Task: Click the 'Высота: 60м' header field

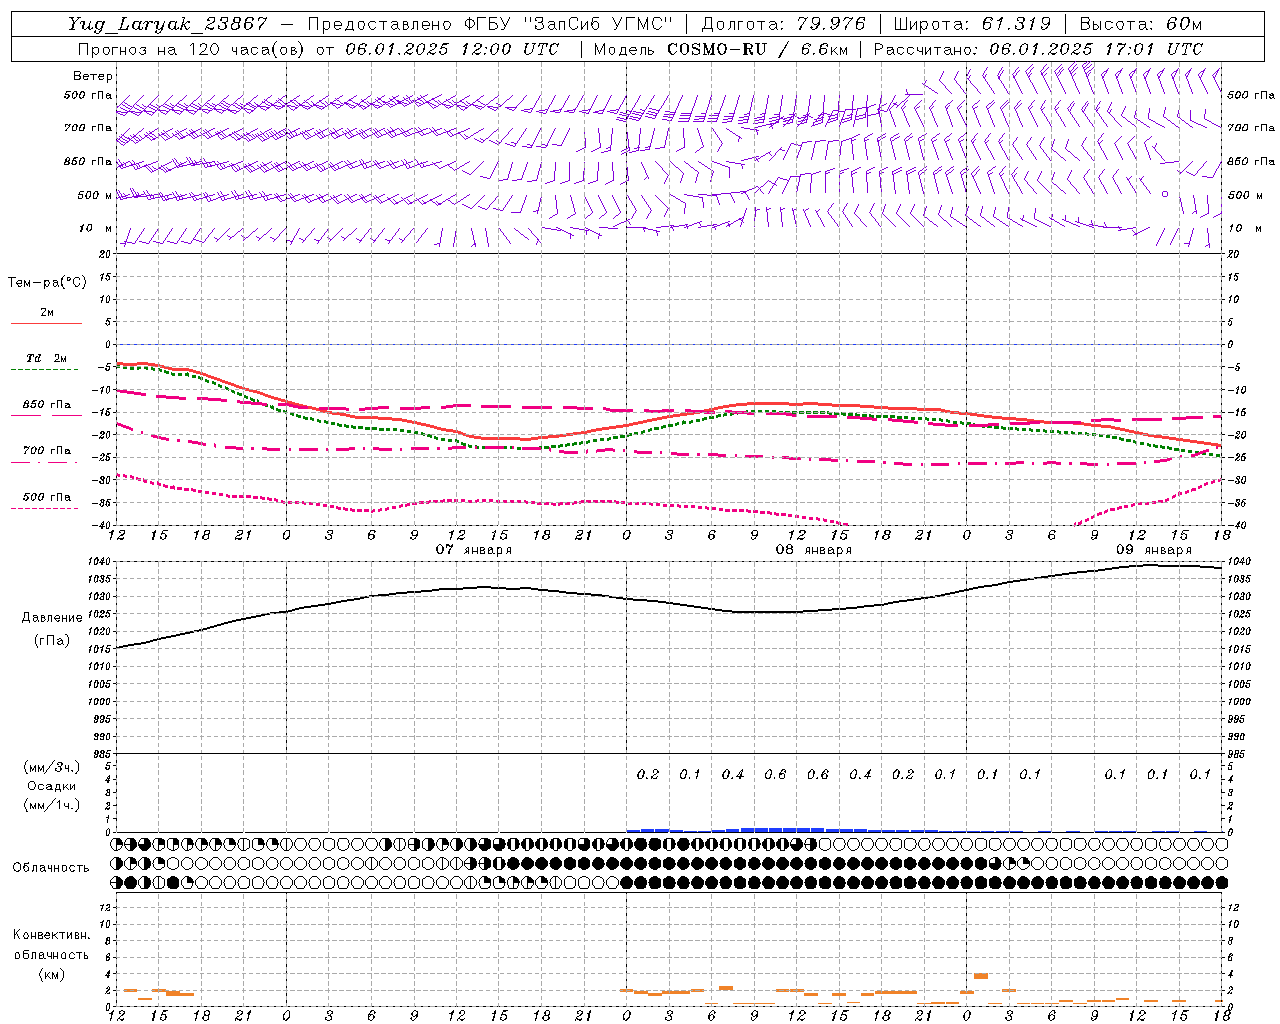Action: 1140,24
